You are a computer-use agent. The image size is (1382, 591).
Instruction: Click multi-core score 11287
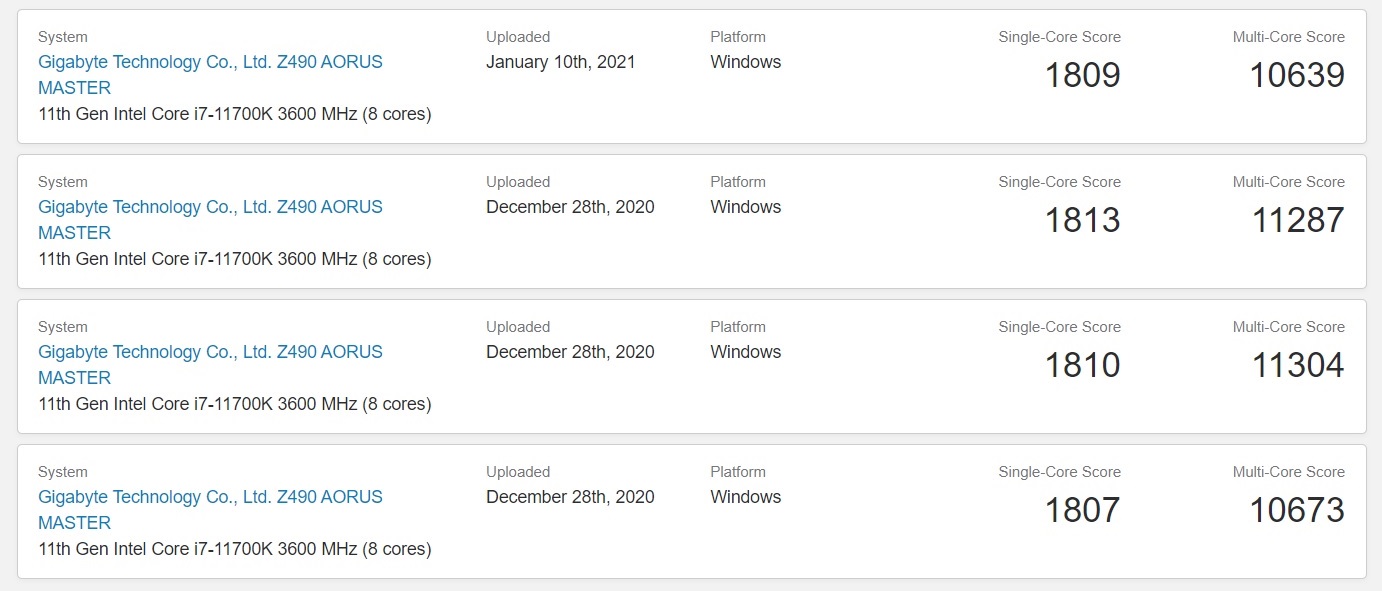(x=1298, y=220)
